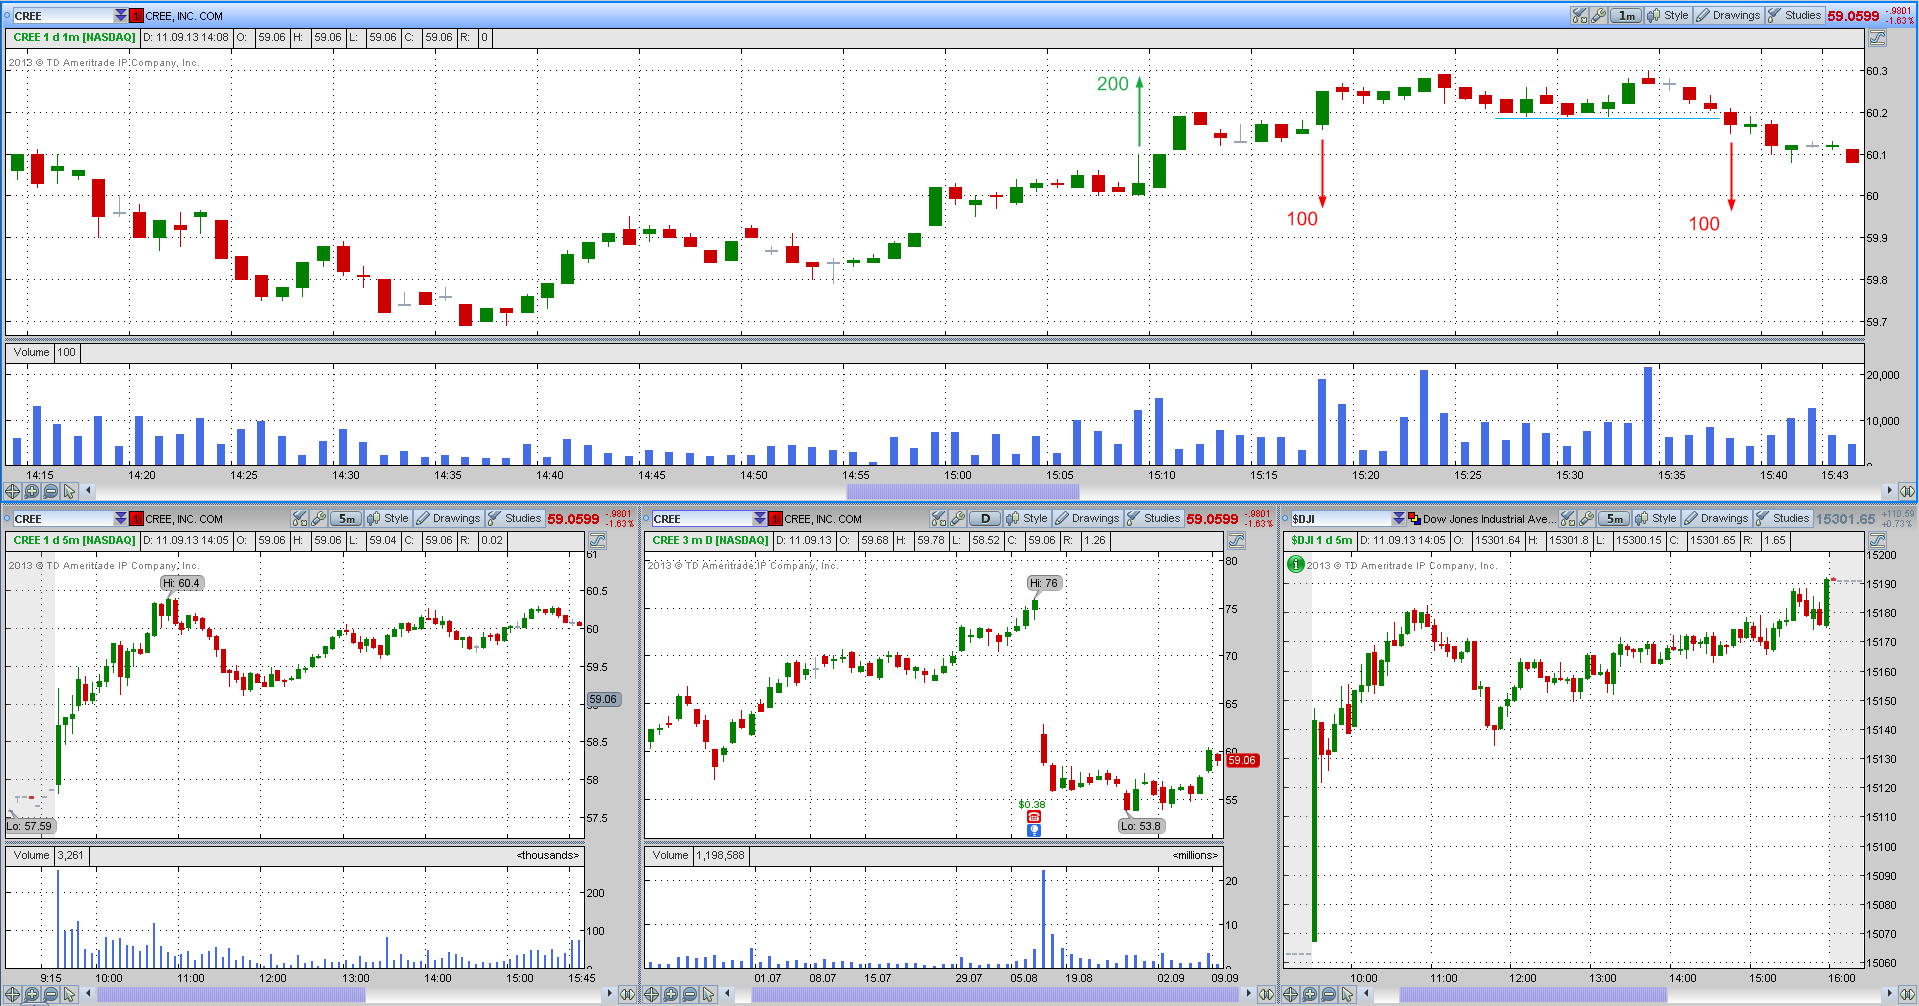Select the pointer cursor tool under the top chart
This screenshot has height=1006, width=1919.
pos(69,491)
